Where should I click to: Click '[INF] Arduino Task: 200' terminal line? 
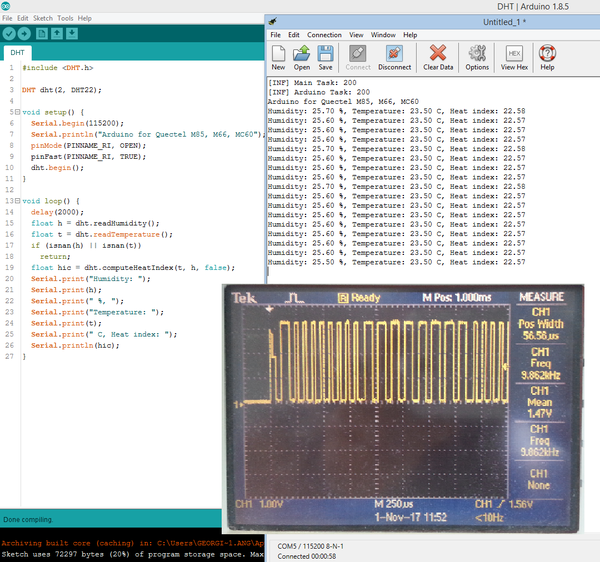pyautogui.click(x=319, y=92)
